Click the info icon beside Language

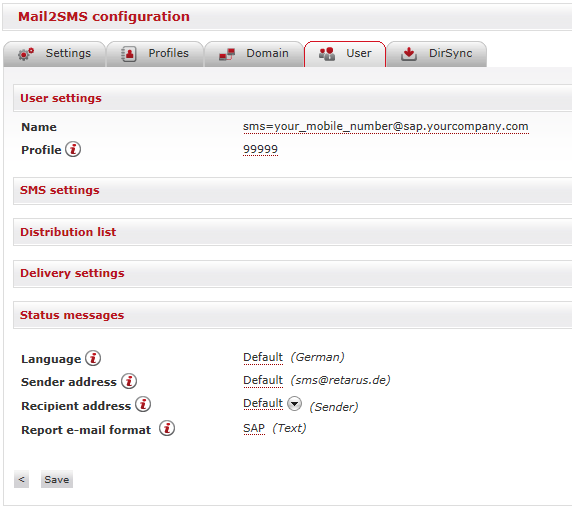coord(93,358)
